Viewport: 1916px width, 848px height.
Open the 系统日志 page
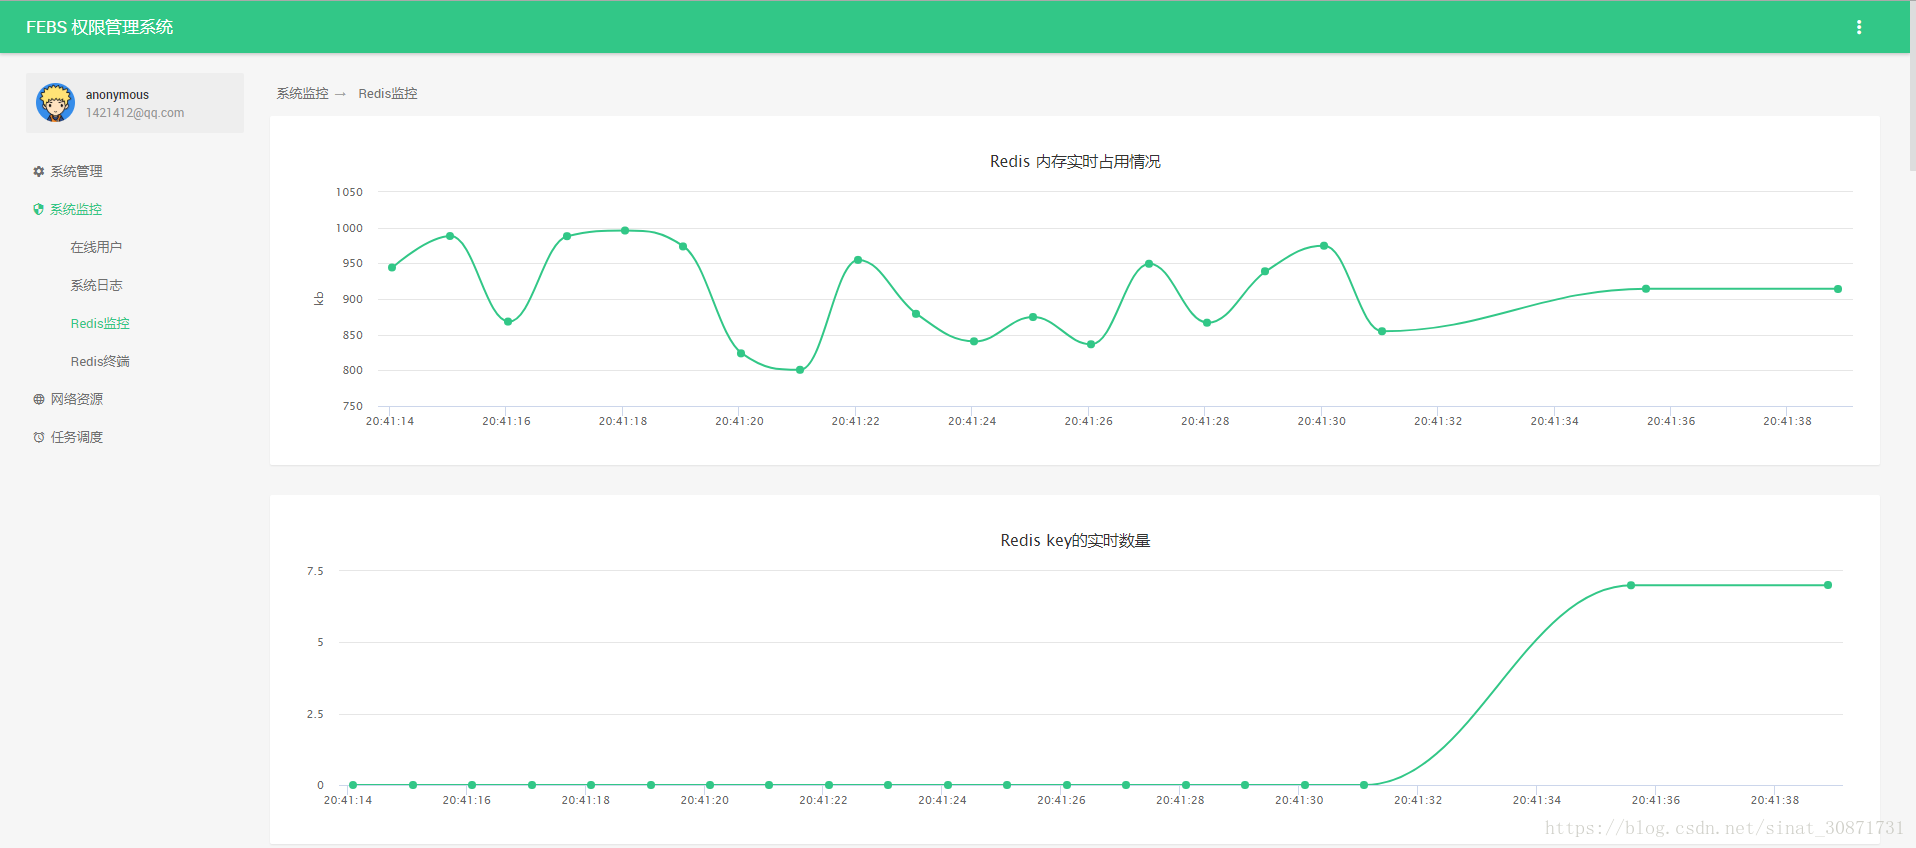(x=96, y=285)
